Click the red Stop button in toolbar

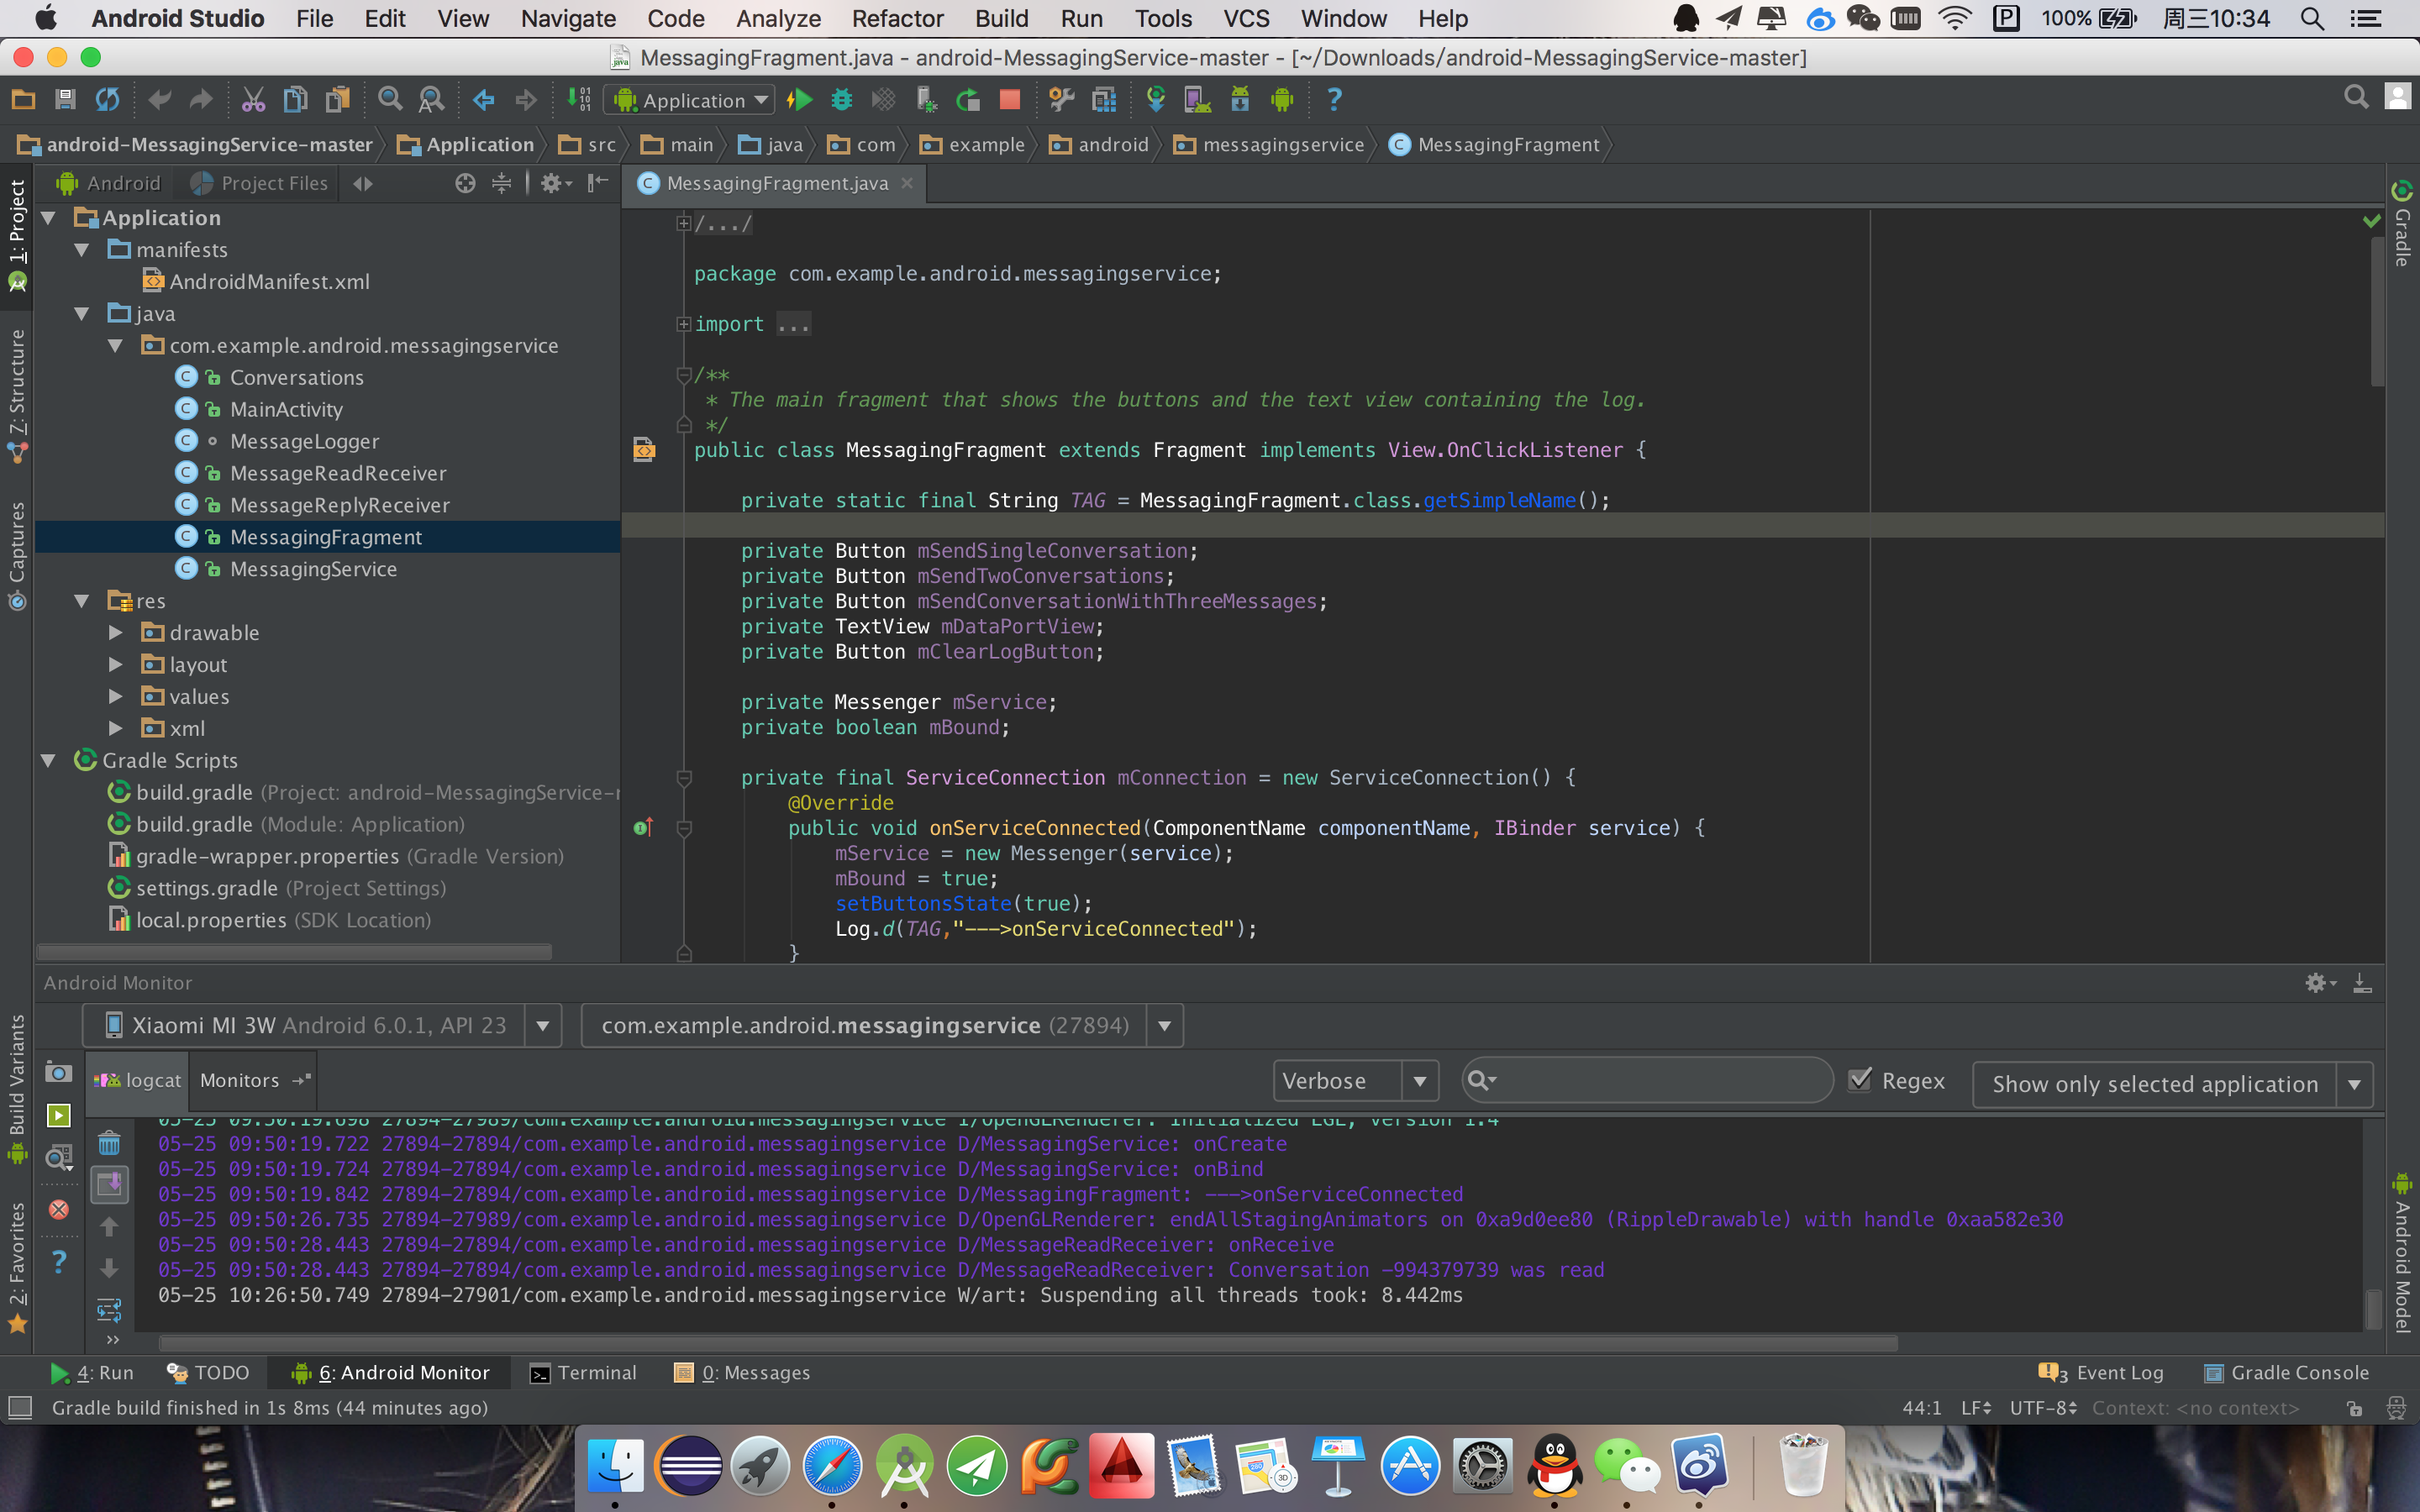point(1009,100)
